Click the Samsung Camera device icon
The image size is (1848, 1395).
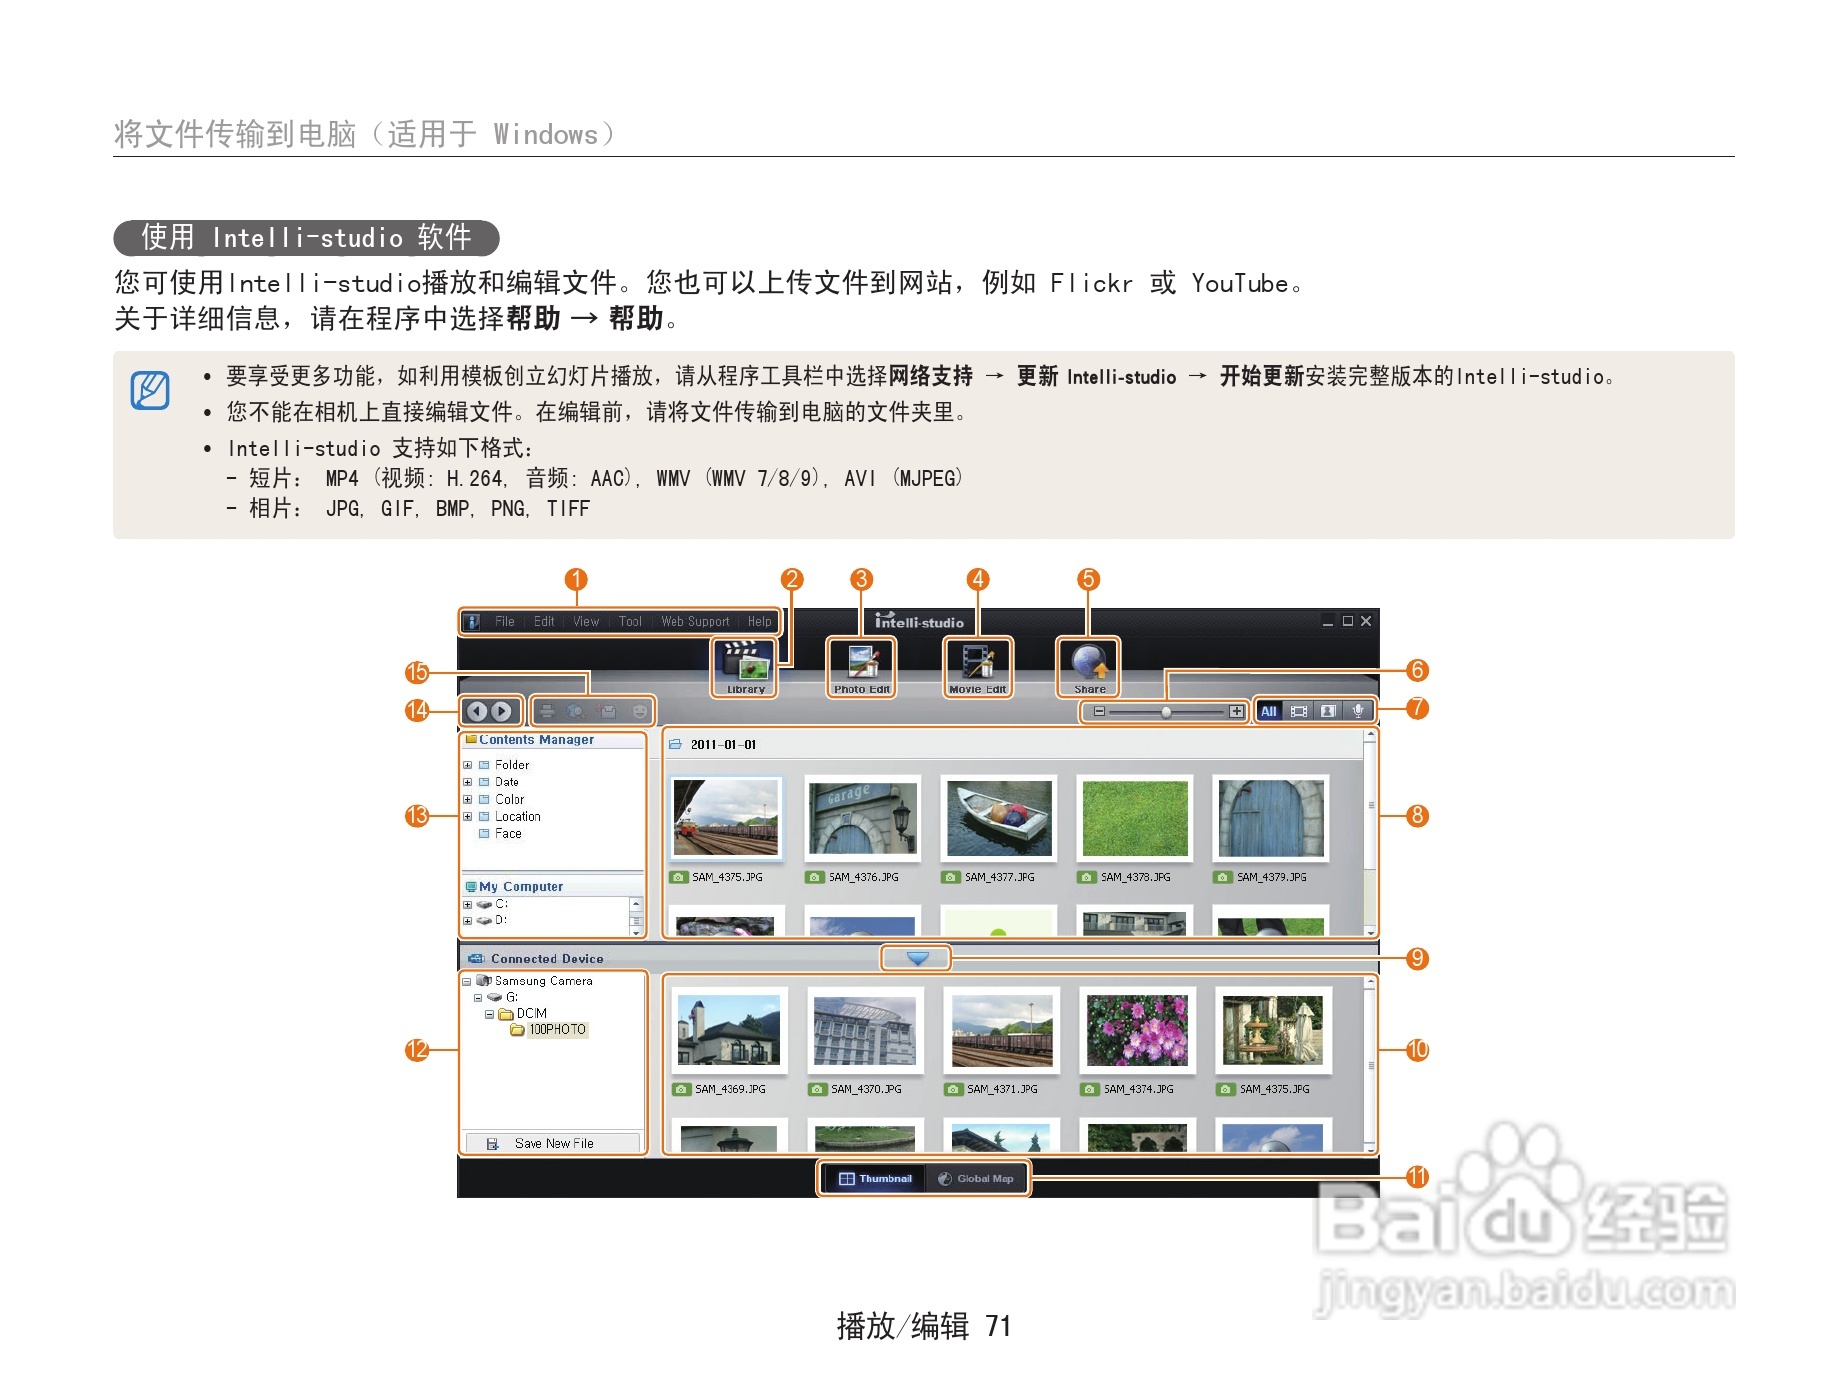pos(484,981)
